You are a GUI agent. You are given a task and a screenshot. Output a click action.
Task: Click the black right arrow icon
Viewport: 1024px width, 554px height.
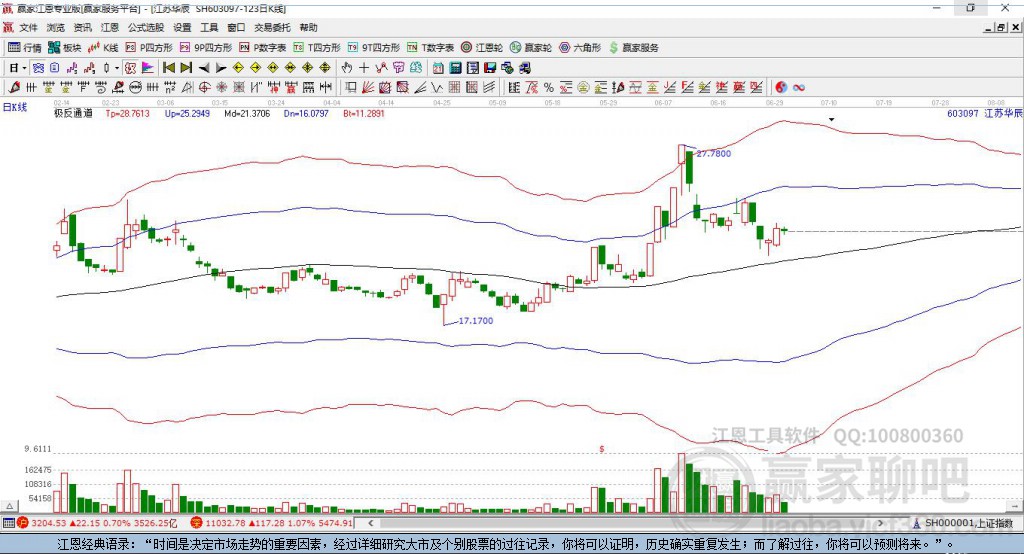(221, 68)
